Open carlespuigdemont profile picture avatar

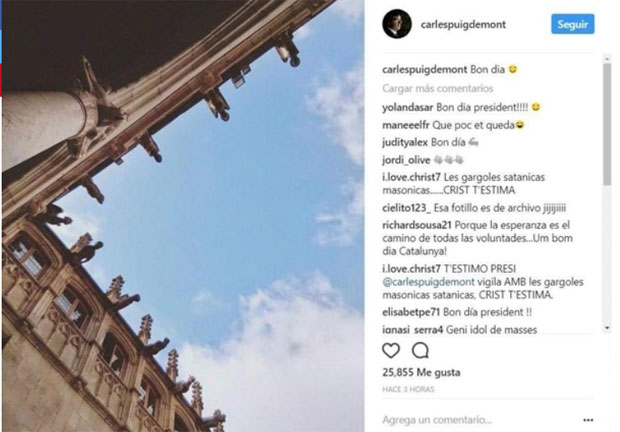397,24
